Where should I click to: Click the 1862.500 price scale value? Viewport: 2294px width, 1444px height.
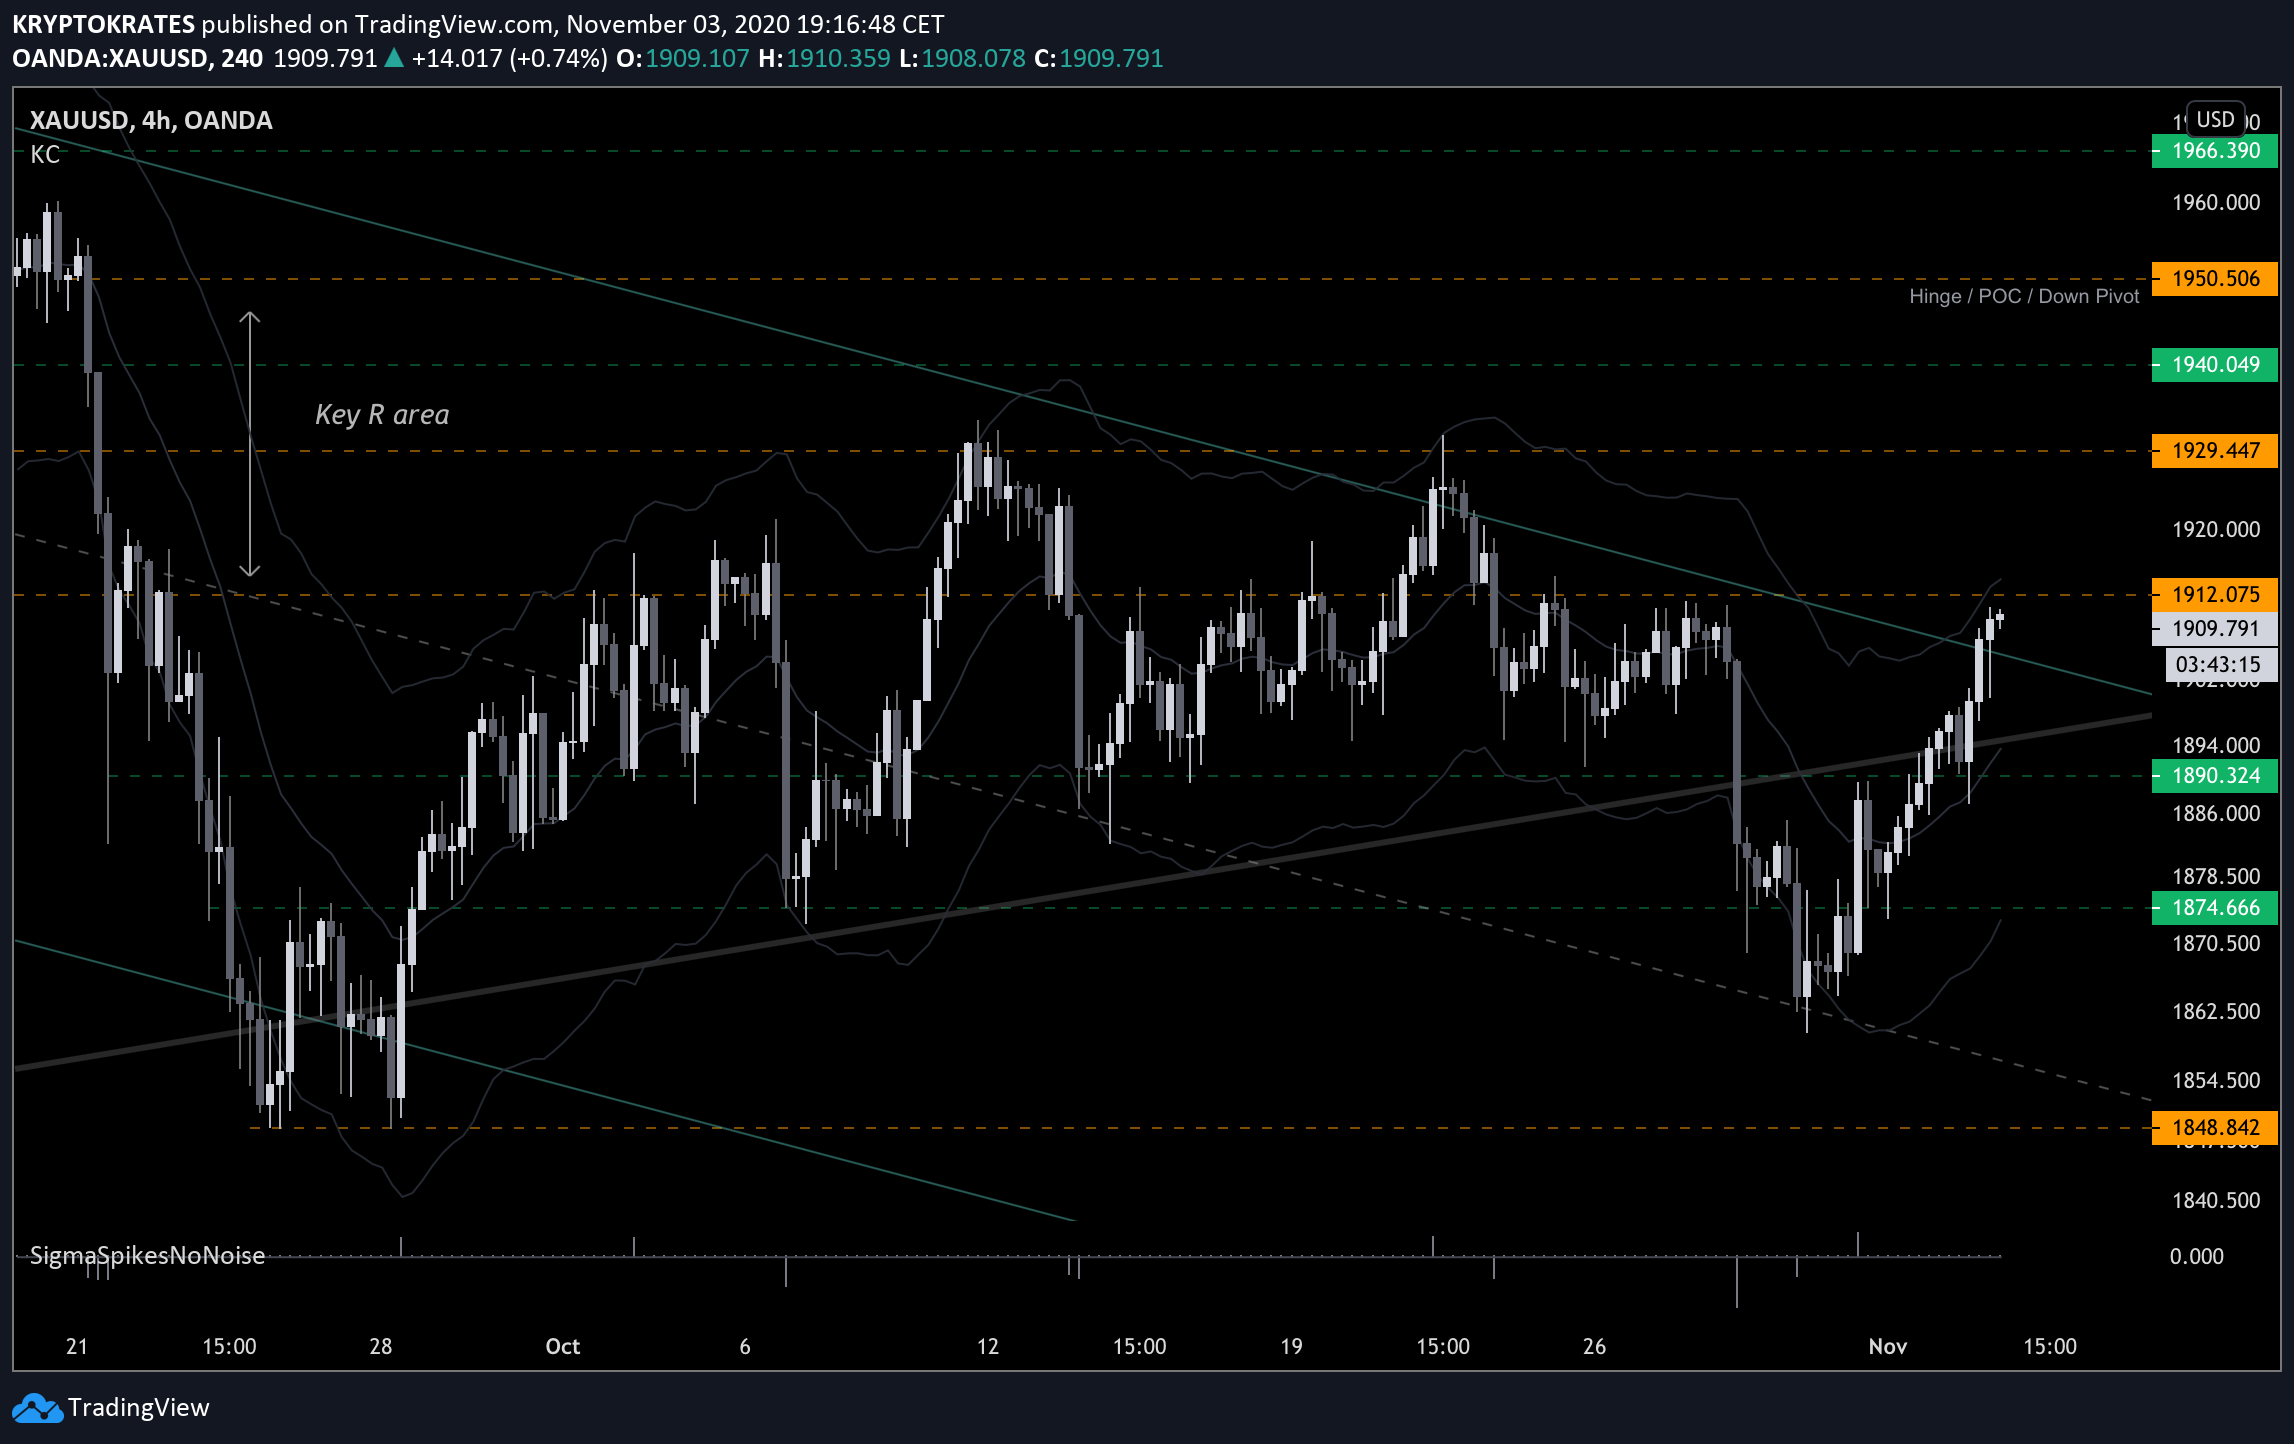(x=2215, y=1011)
